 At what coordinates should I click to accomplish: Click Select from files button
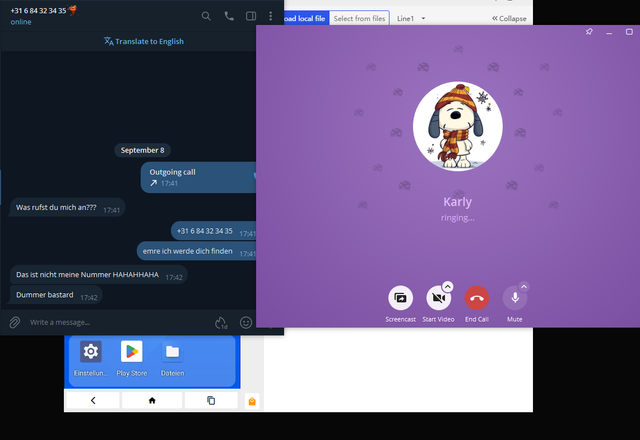[359, 18]
